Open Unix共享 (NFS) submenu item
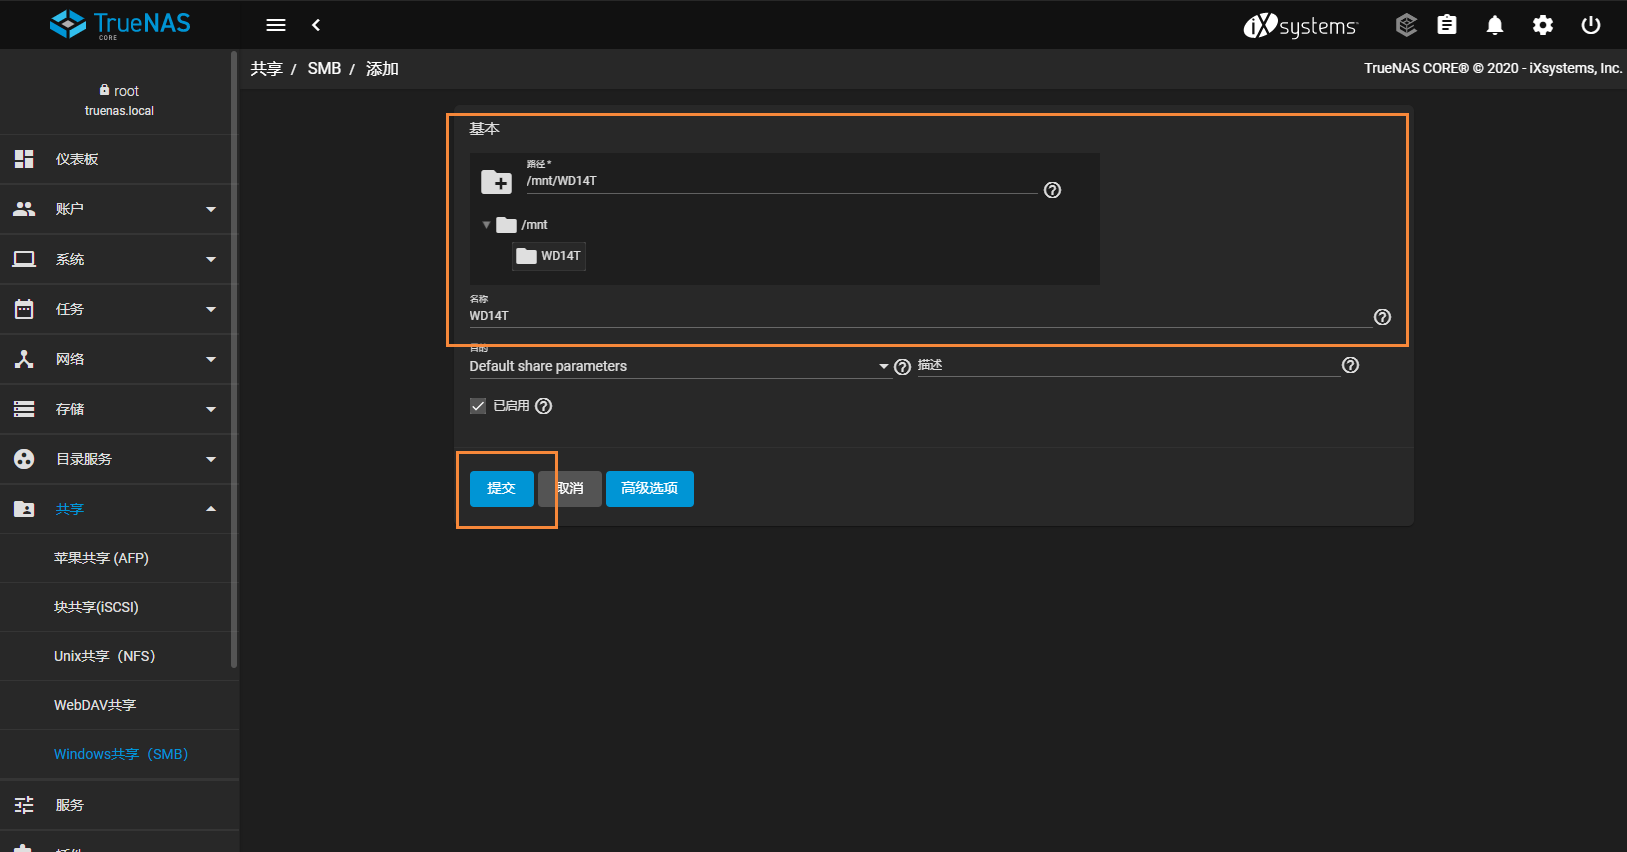Screen dimensions: 1627x852 pyautogui.click(x=119, y=656)
